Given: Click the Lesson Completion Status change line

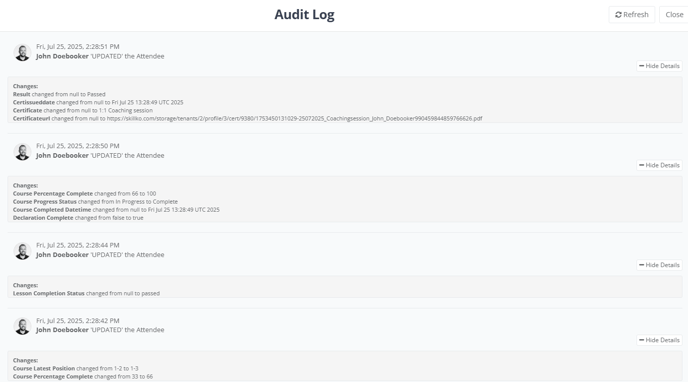Looking at the screenshot, I should click(86, 293).
